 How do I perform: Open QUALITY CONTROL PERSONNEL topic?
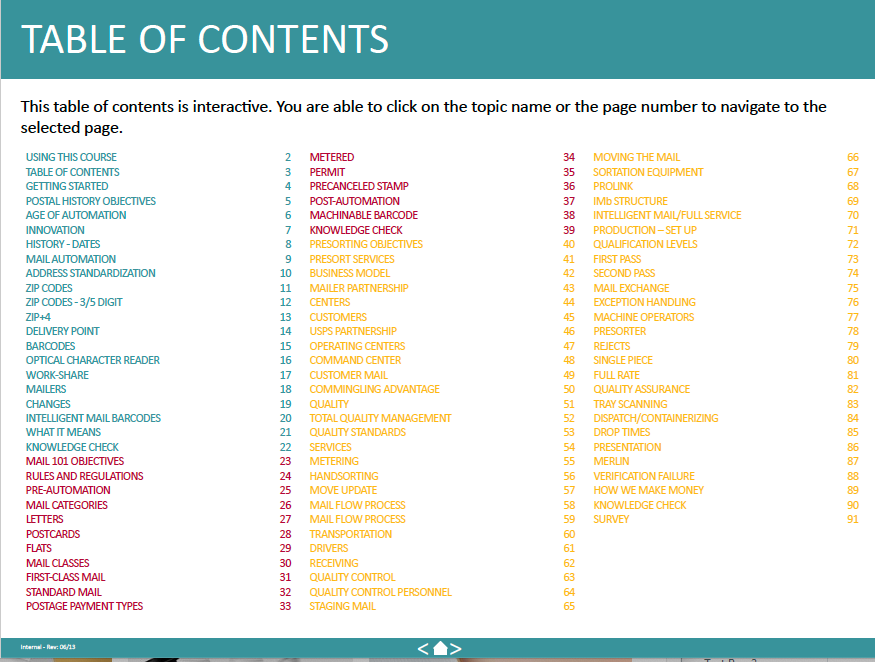tap(381, 592)
